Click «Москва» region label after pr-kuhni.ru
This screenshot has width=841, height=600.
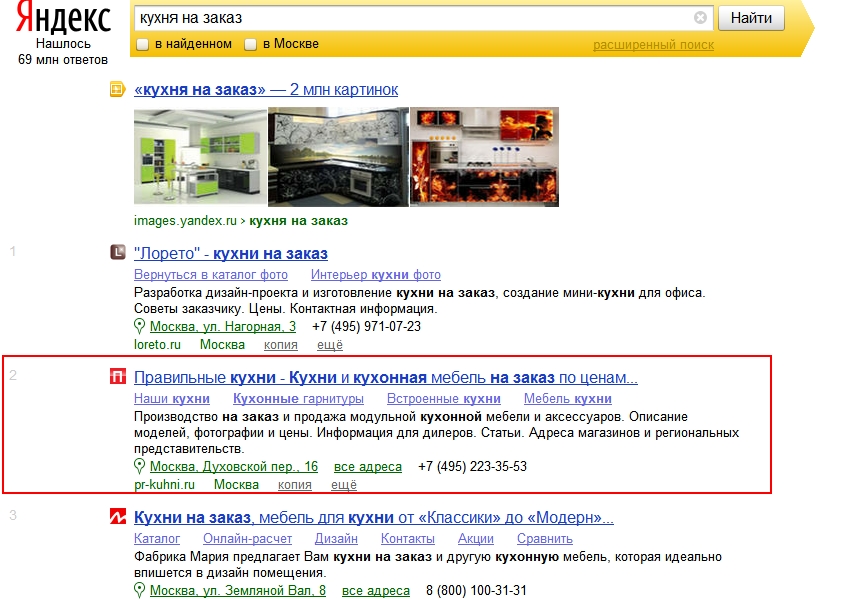tap(236, 485)
